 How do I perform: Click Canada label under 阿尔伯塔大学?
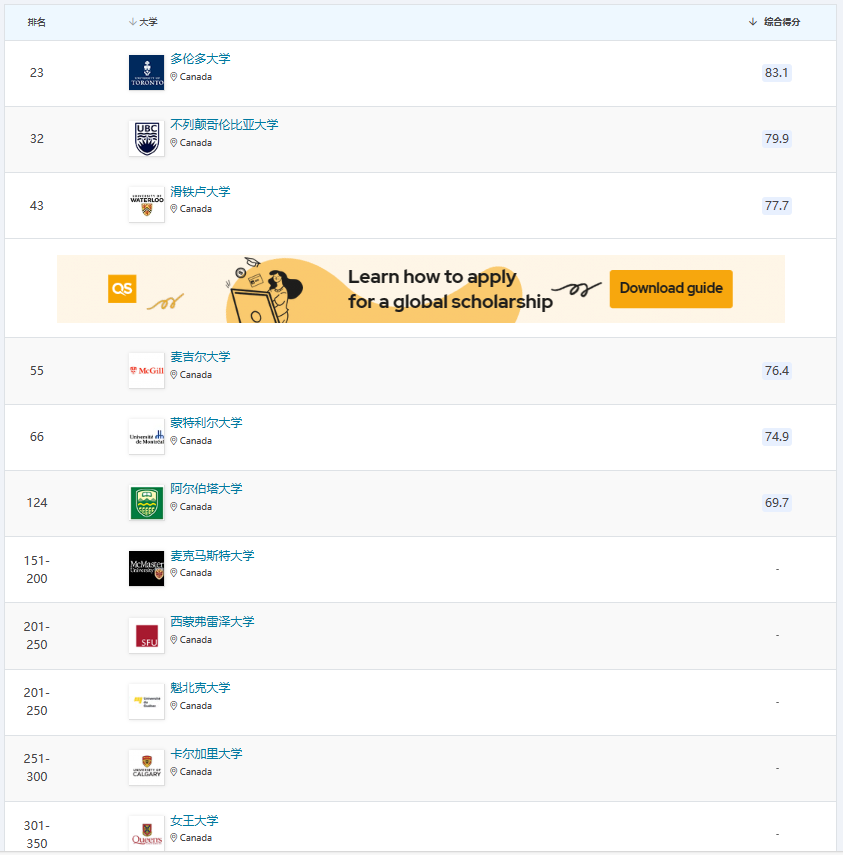(x=196, y=507)
